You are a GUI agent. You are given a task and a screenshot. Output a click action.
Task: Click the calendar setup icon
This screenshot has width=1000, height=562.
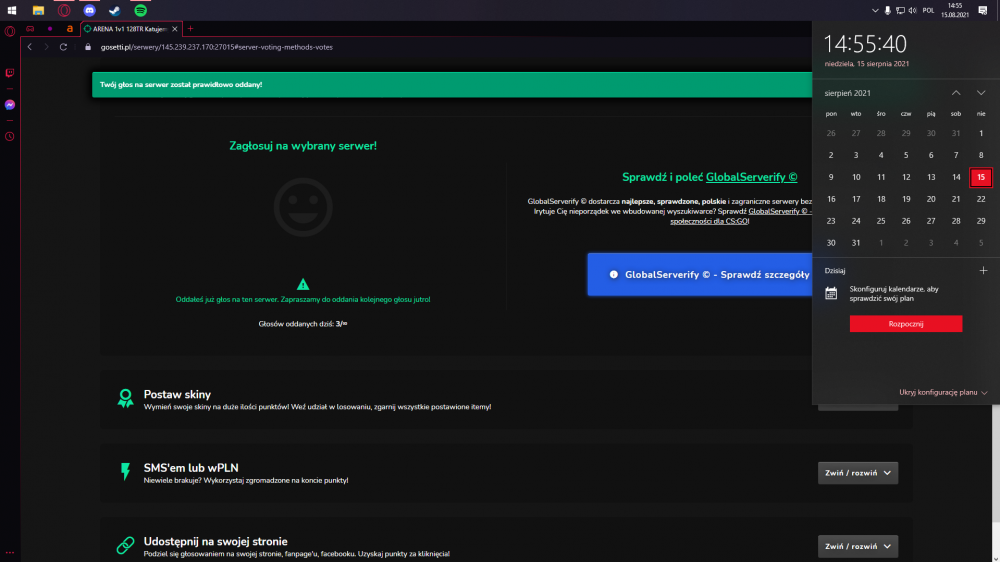(831, 293)
